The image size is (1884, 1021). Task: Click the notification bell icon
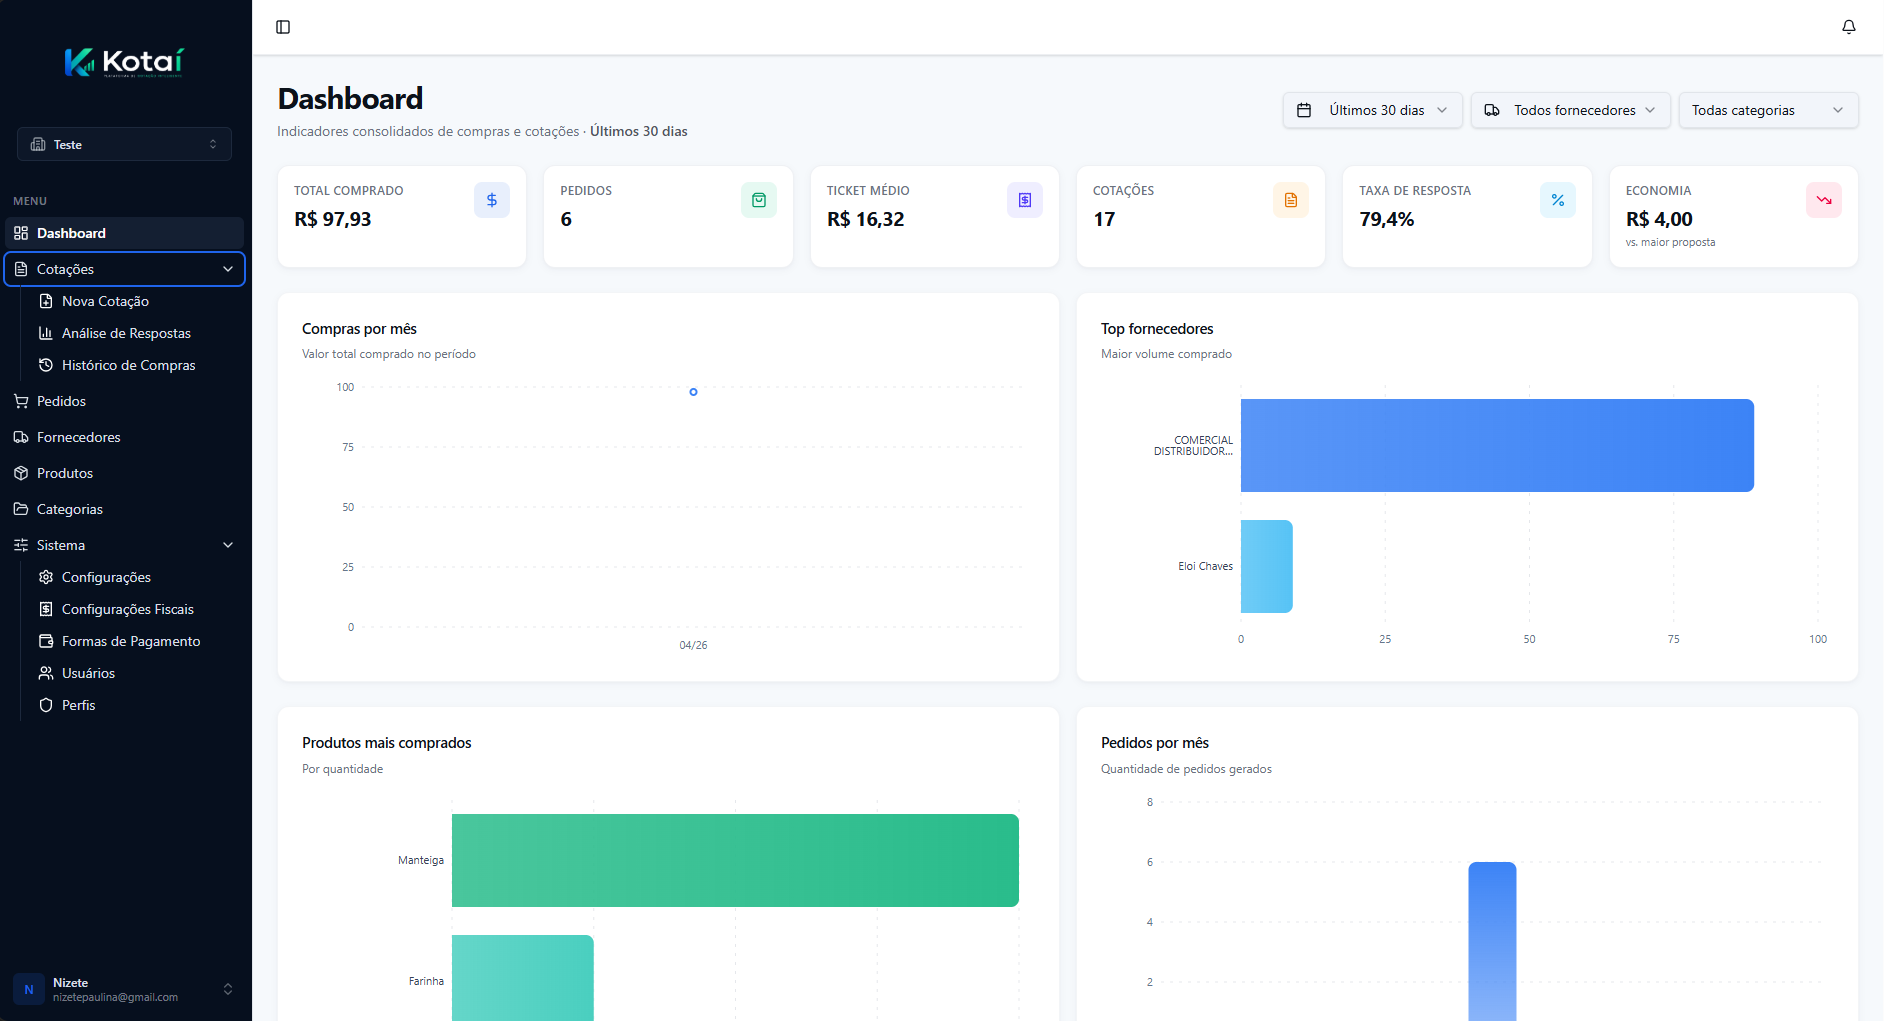pos(1848,27)
